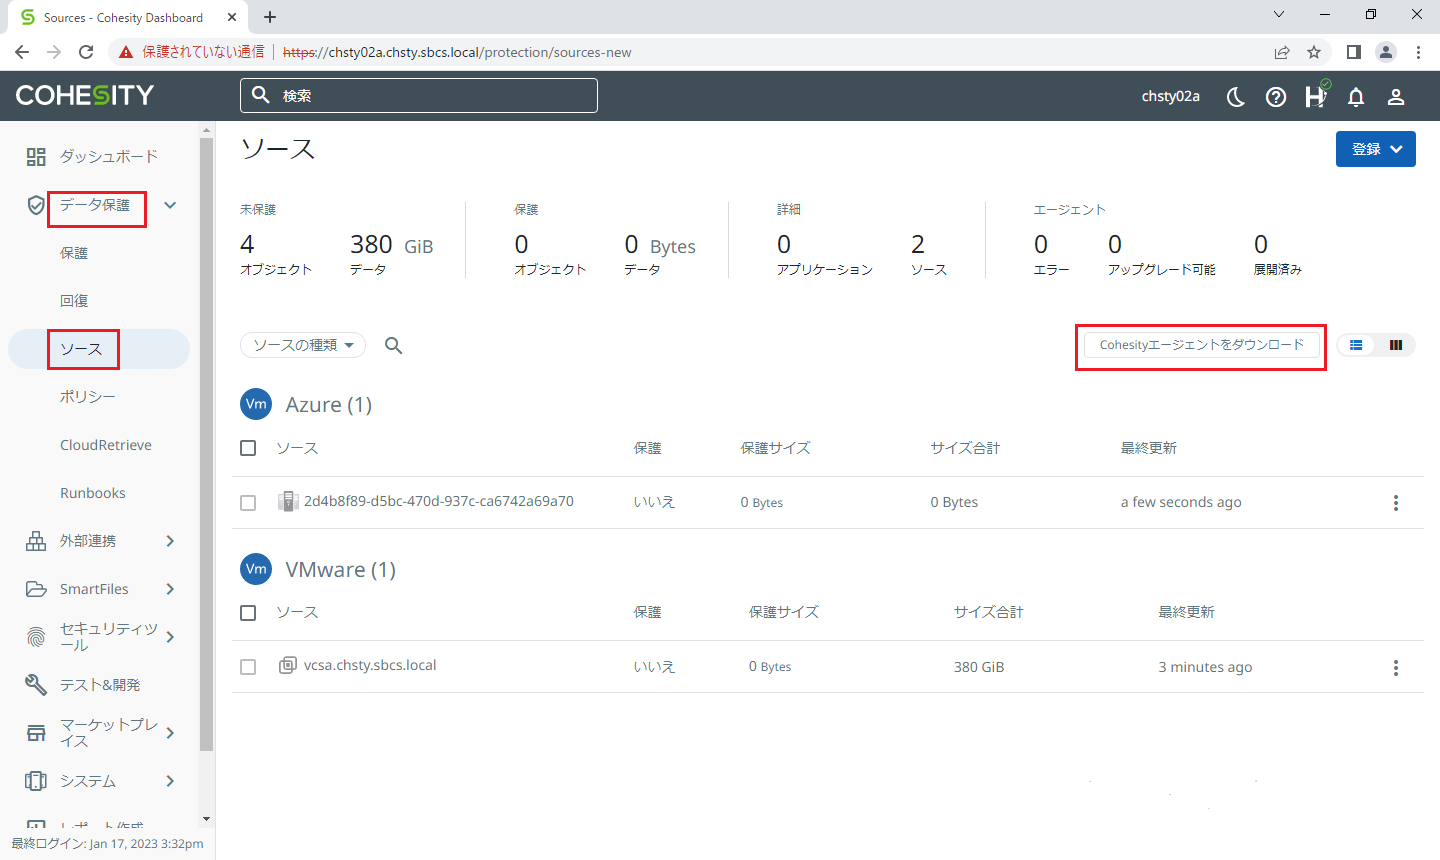
Task: Expand the マーケットプレイス submenu chevron
Action: click(x=170, y=733)
